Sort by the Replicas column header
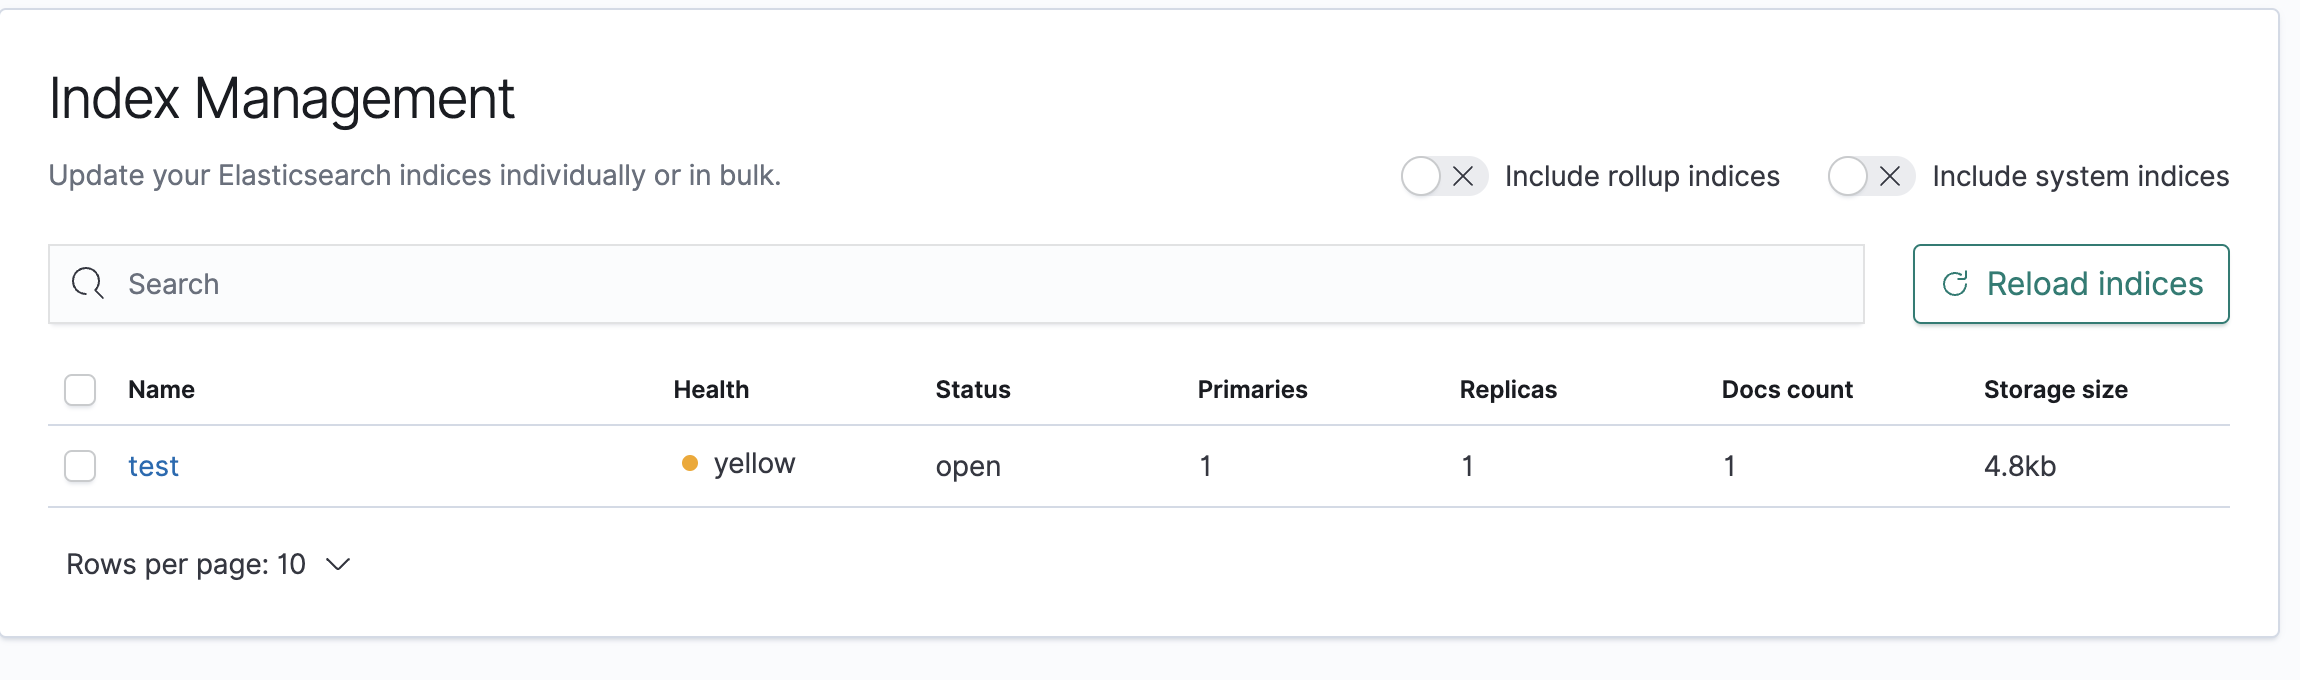 (1508, 390)
